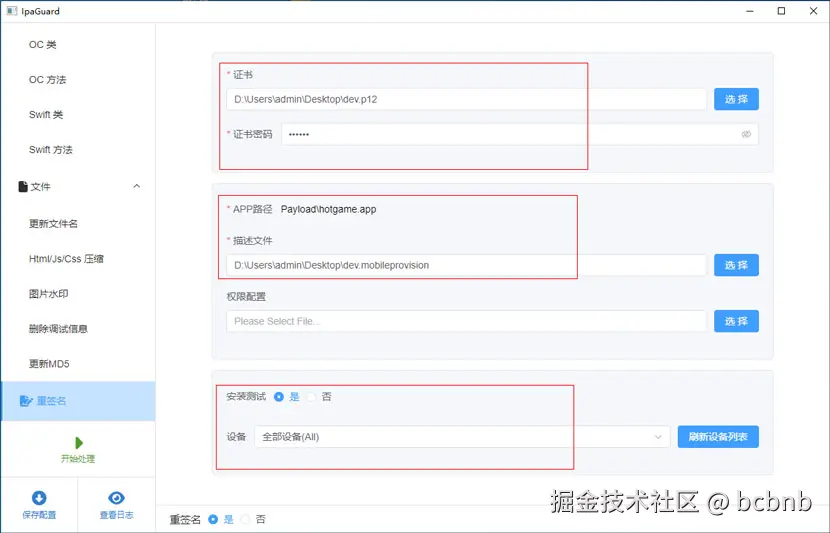Viewport: 830px width, 533px height.
Task: Select 是 radio for 重签名 at bottom
Action: 213,519
